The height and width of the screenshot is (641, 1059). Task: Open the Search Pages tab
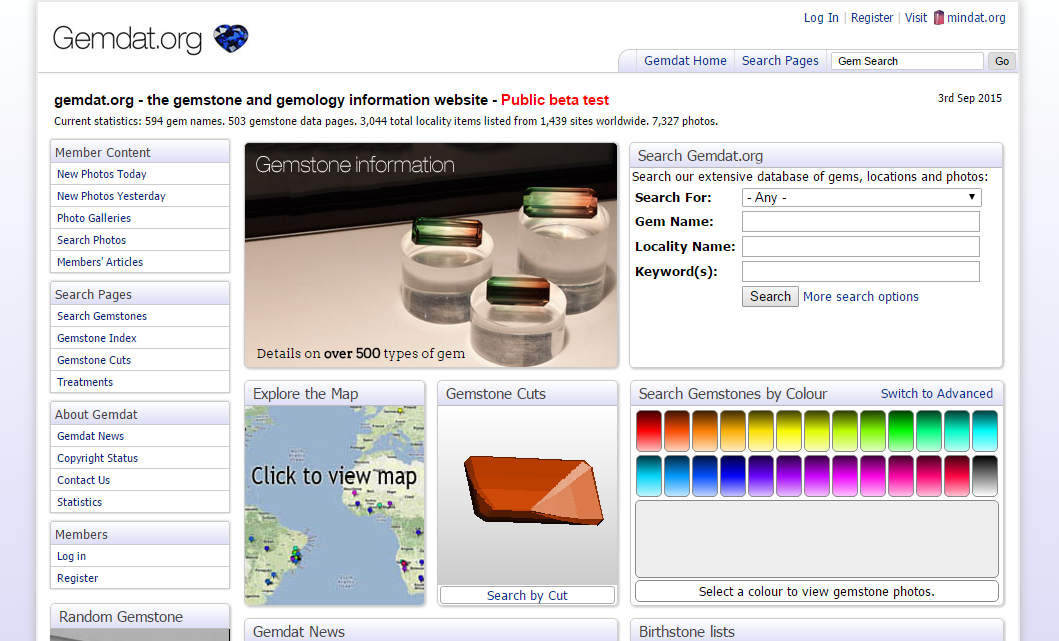[780, 61]
